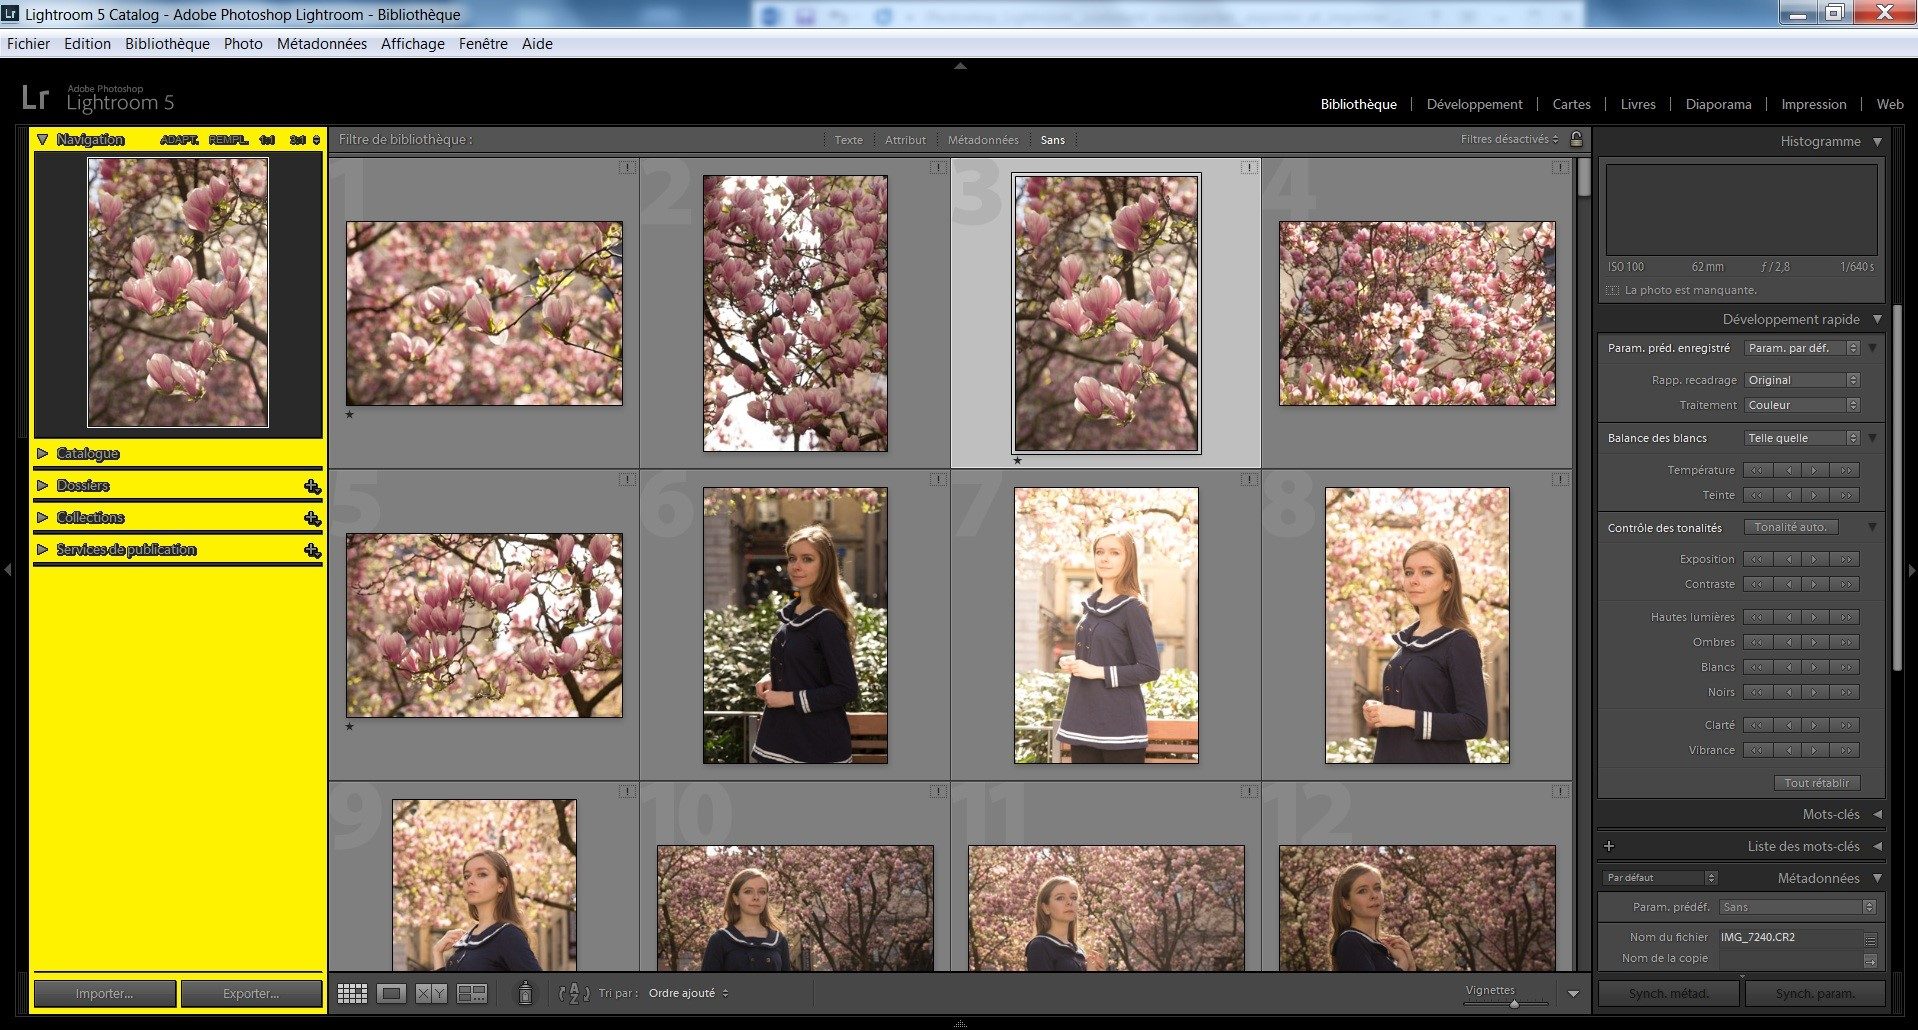Toggle A-Z sort direction icon
The width and height of the screenshot is (1918, 1030).
pyautogui.click(x=574, y=993)
